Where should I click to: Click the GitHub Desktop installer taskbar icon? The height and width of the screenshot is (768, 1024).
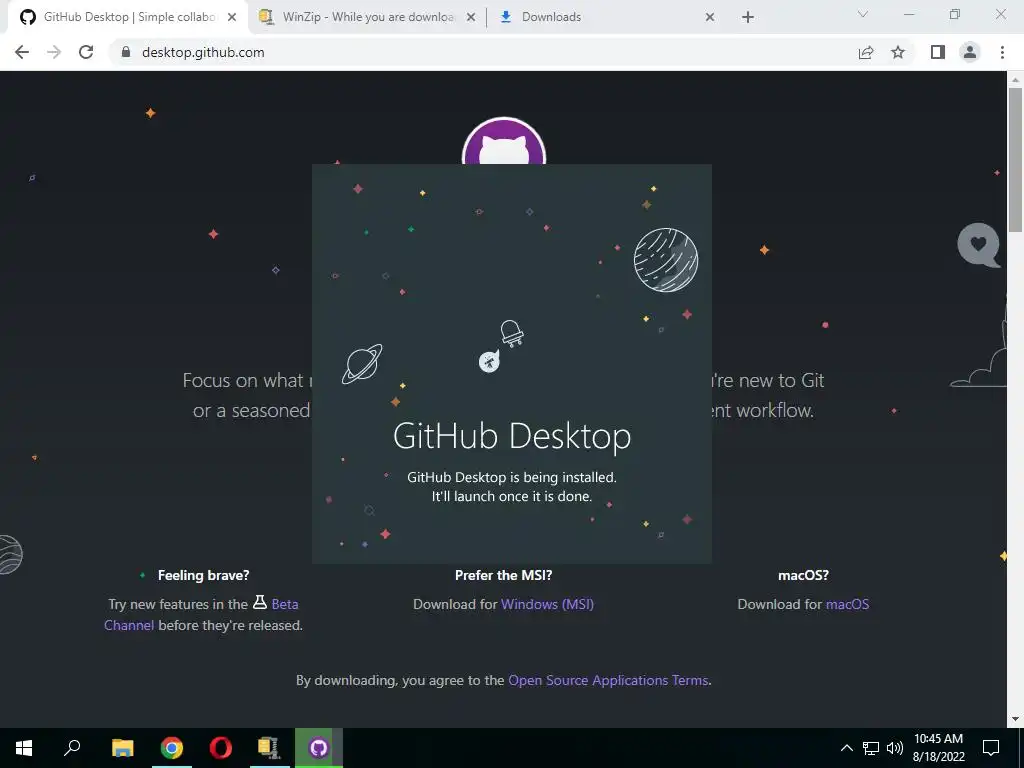(x=319, y=748)
